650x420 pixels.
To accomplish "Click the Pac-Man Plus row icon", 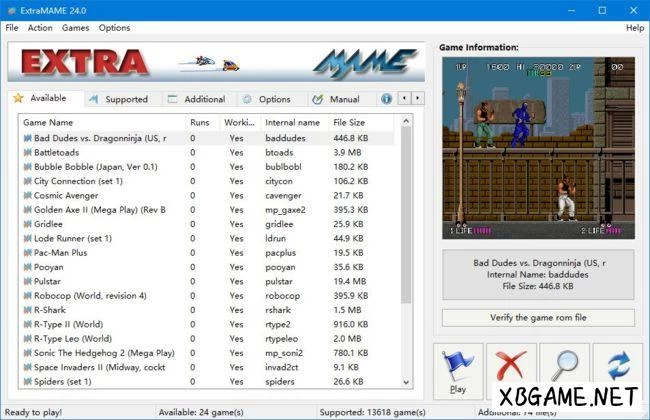I will pyautogui.click(x=27, y=253).
